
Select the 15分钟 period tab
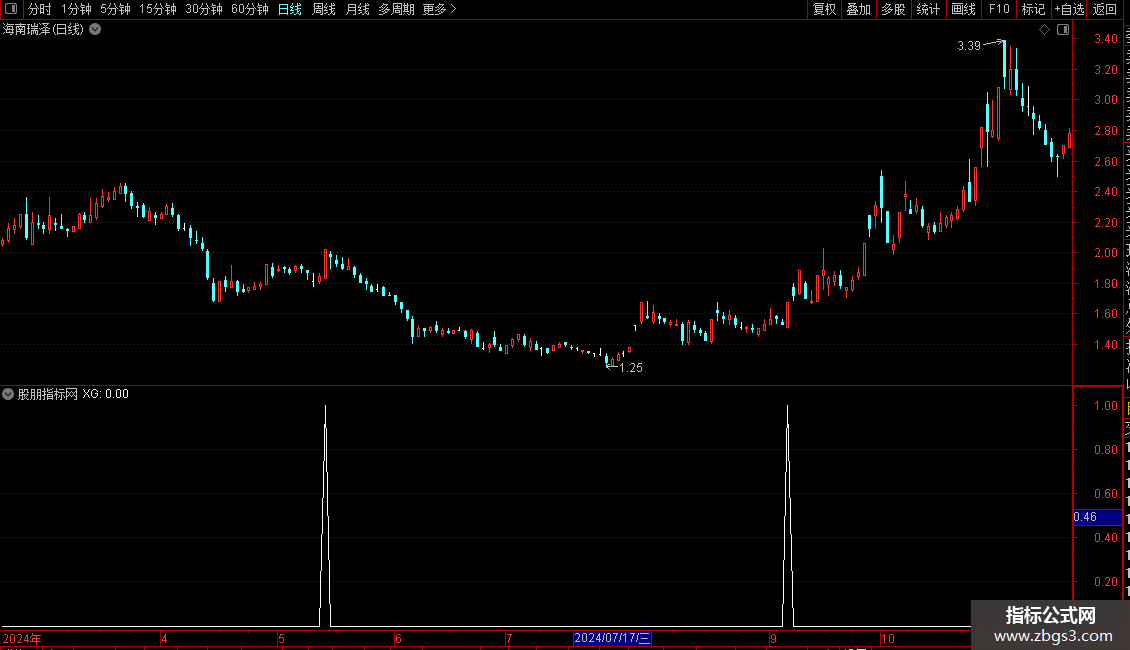tap(158, 9)
